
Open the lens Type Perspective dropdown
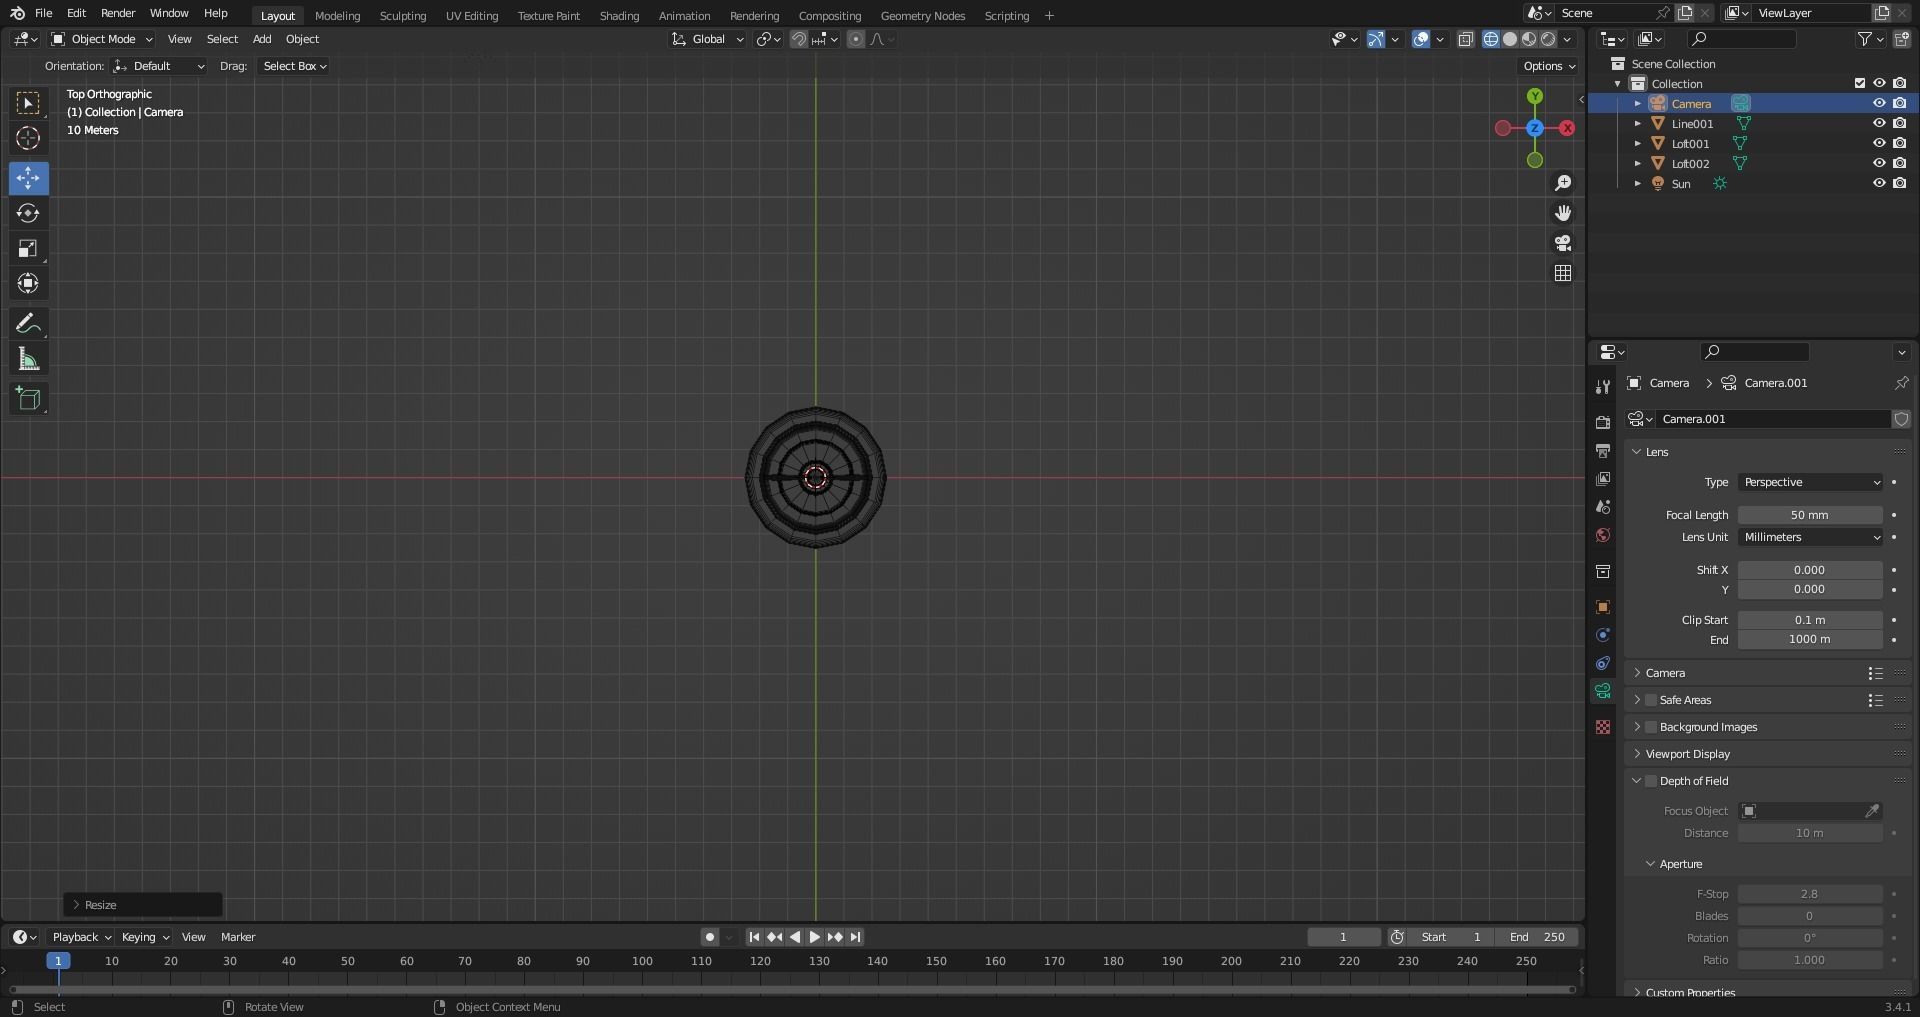[x=1811, y=482]
